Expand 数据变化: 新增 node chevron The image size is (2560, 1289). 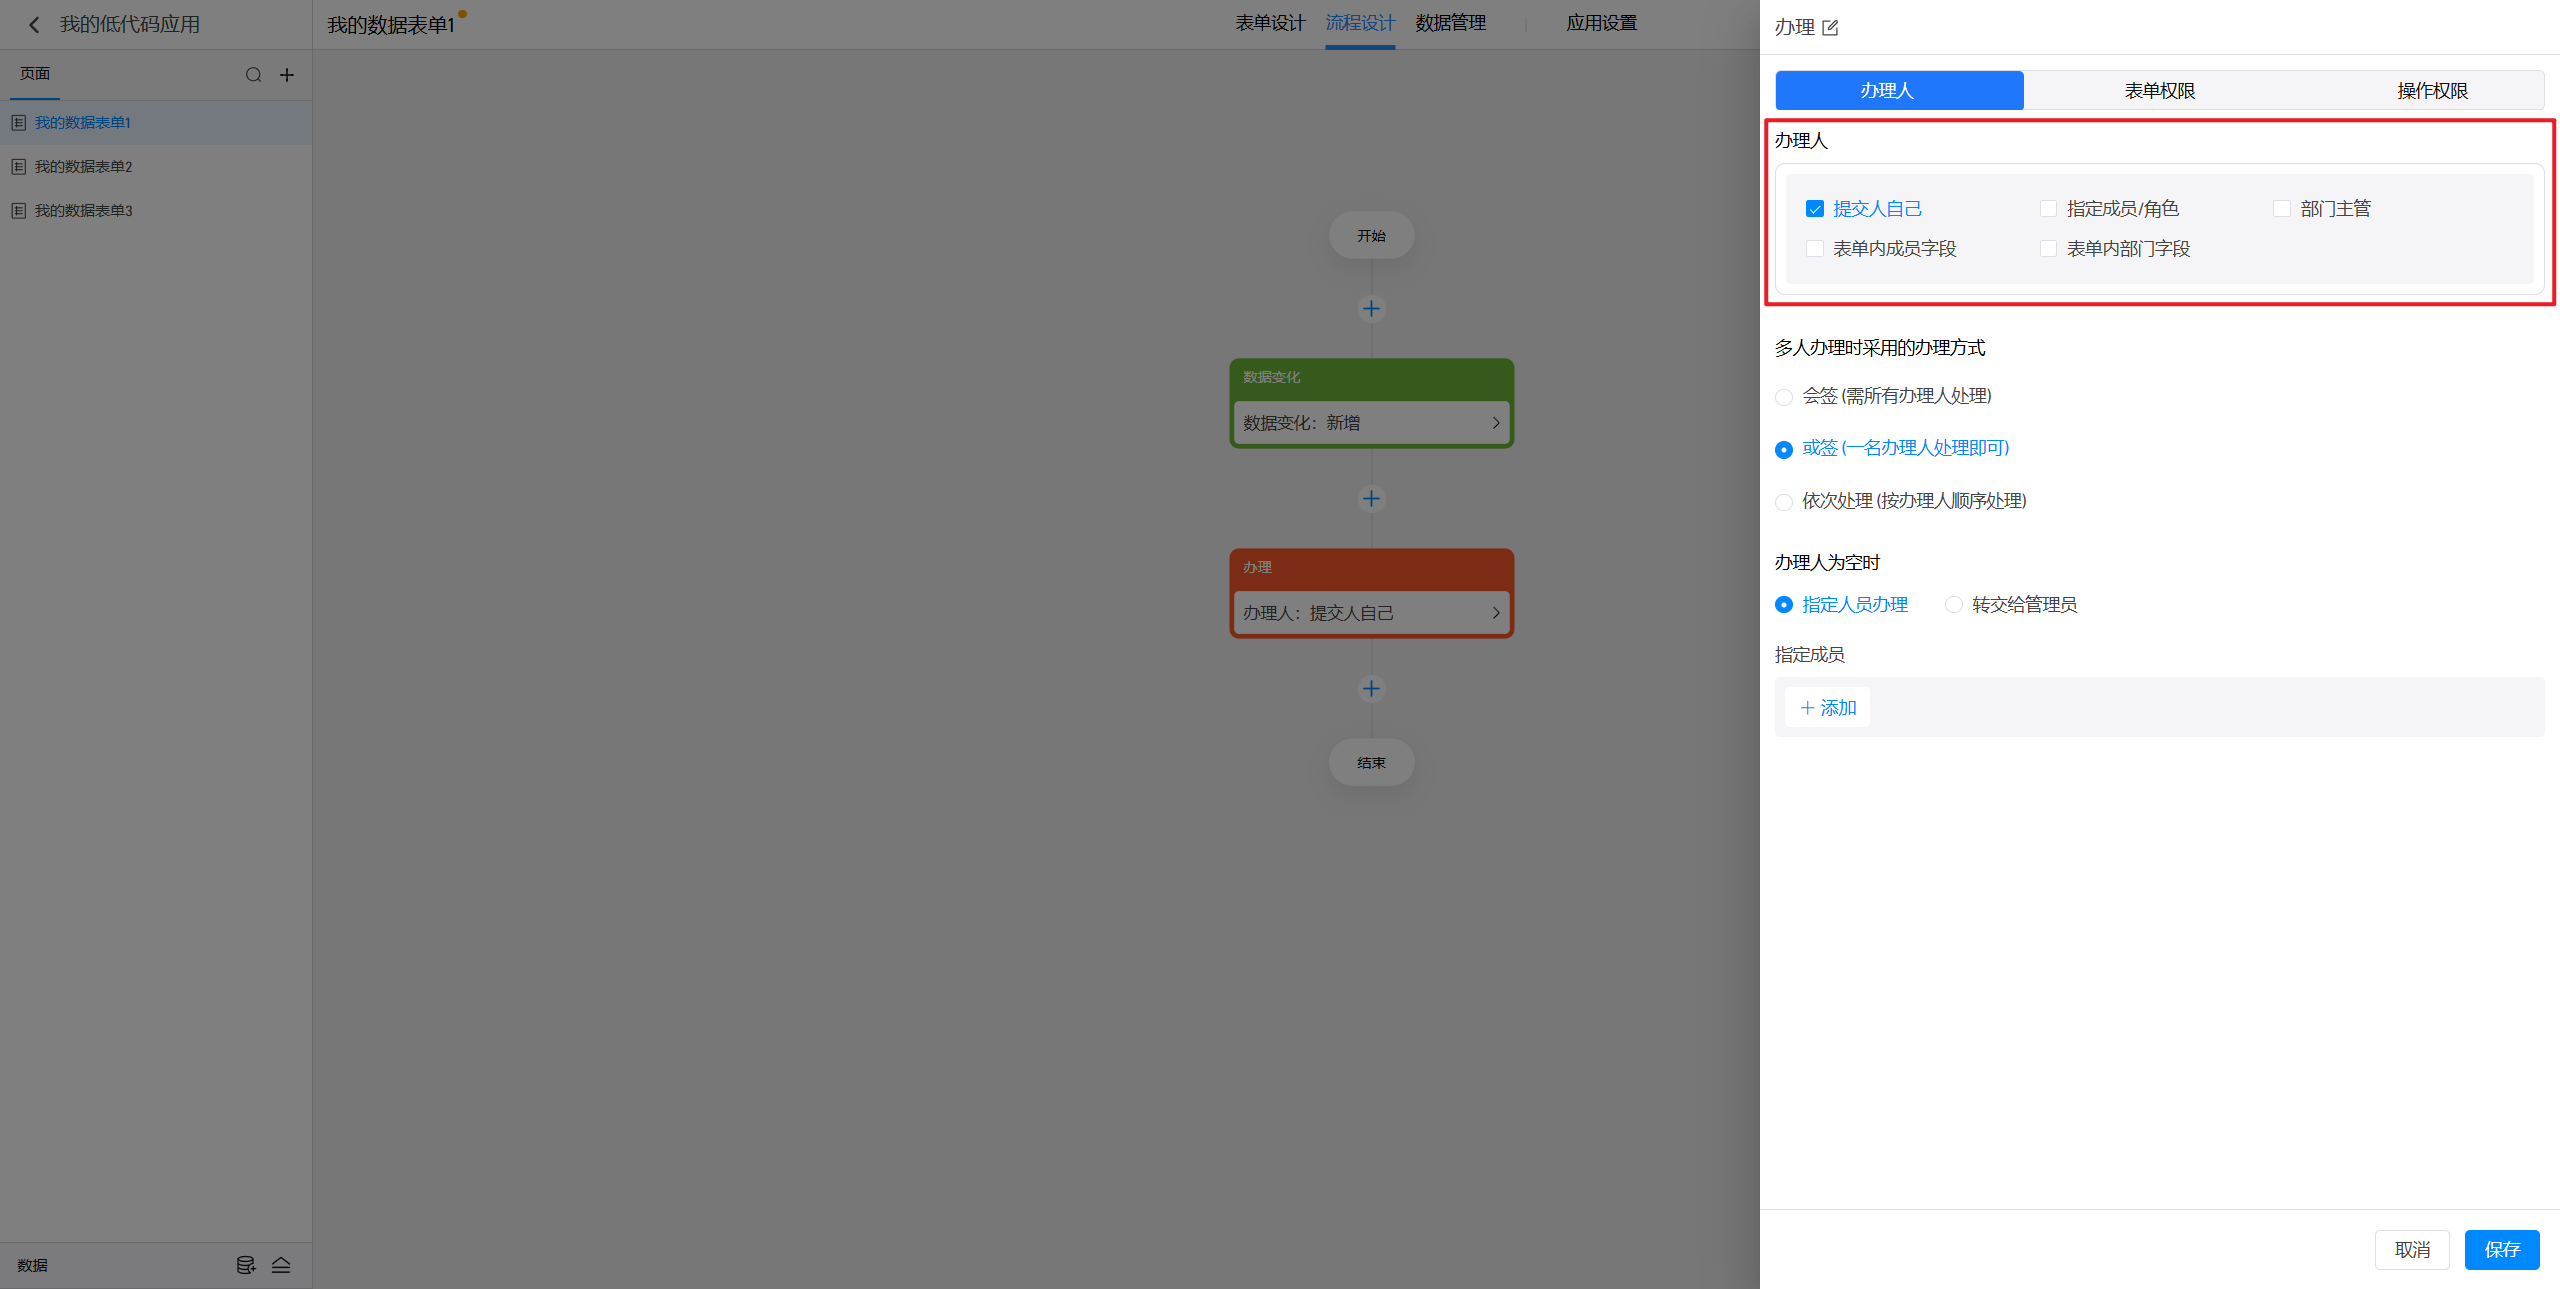(1495, 423)
